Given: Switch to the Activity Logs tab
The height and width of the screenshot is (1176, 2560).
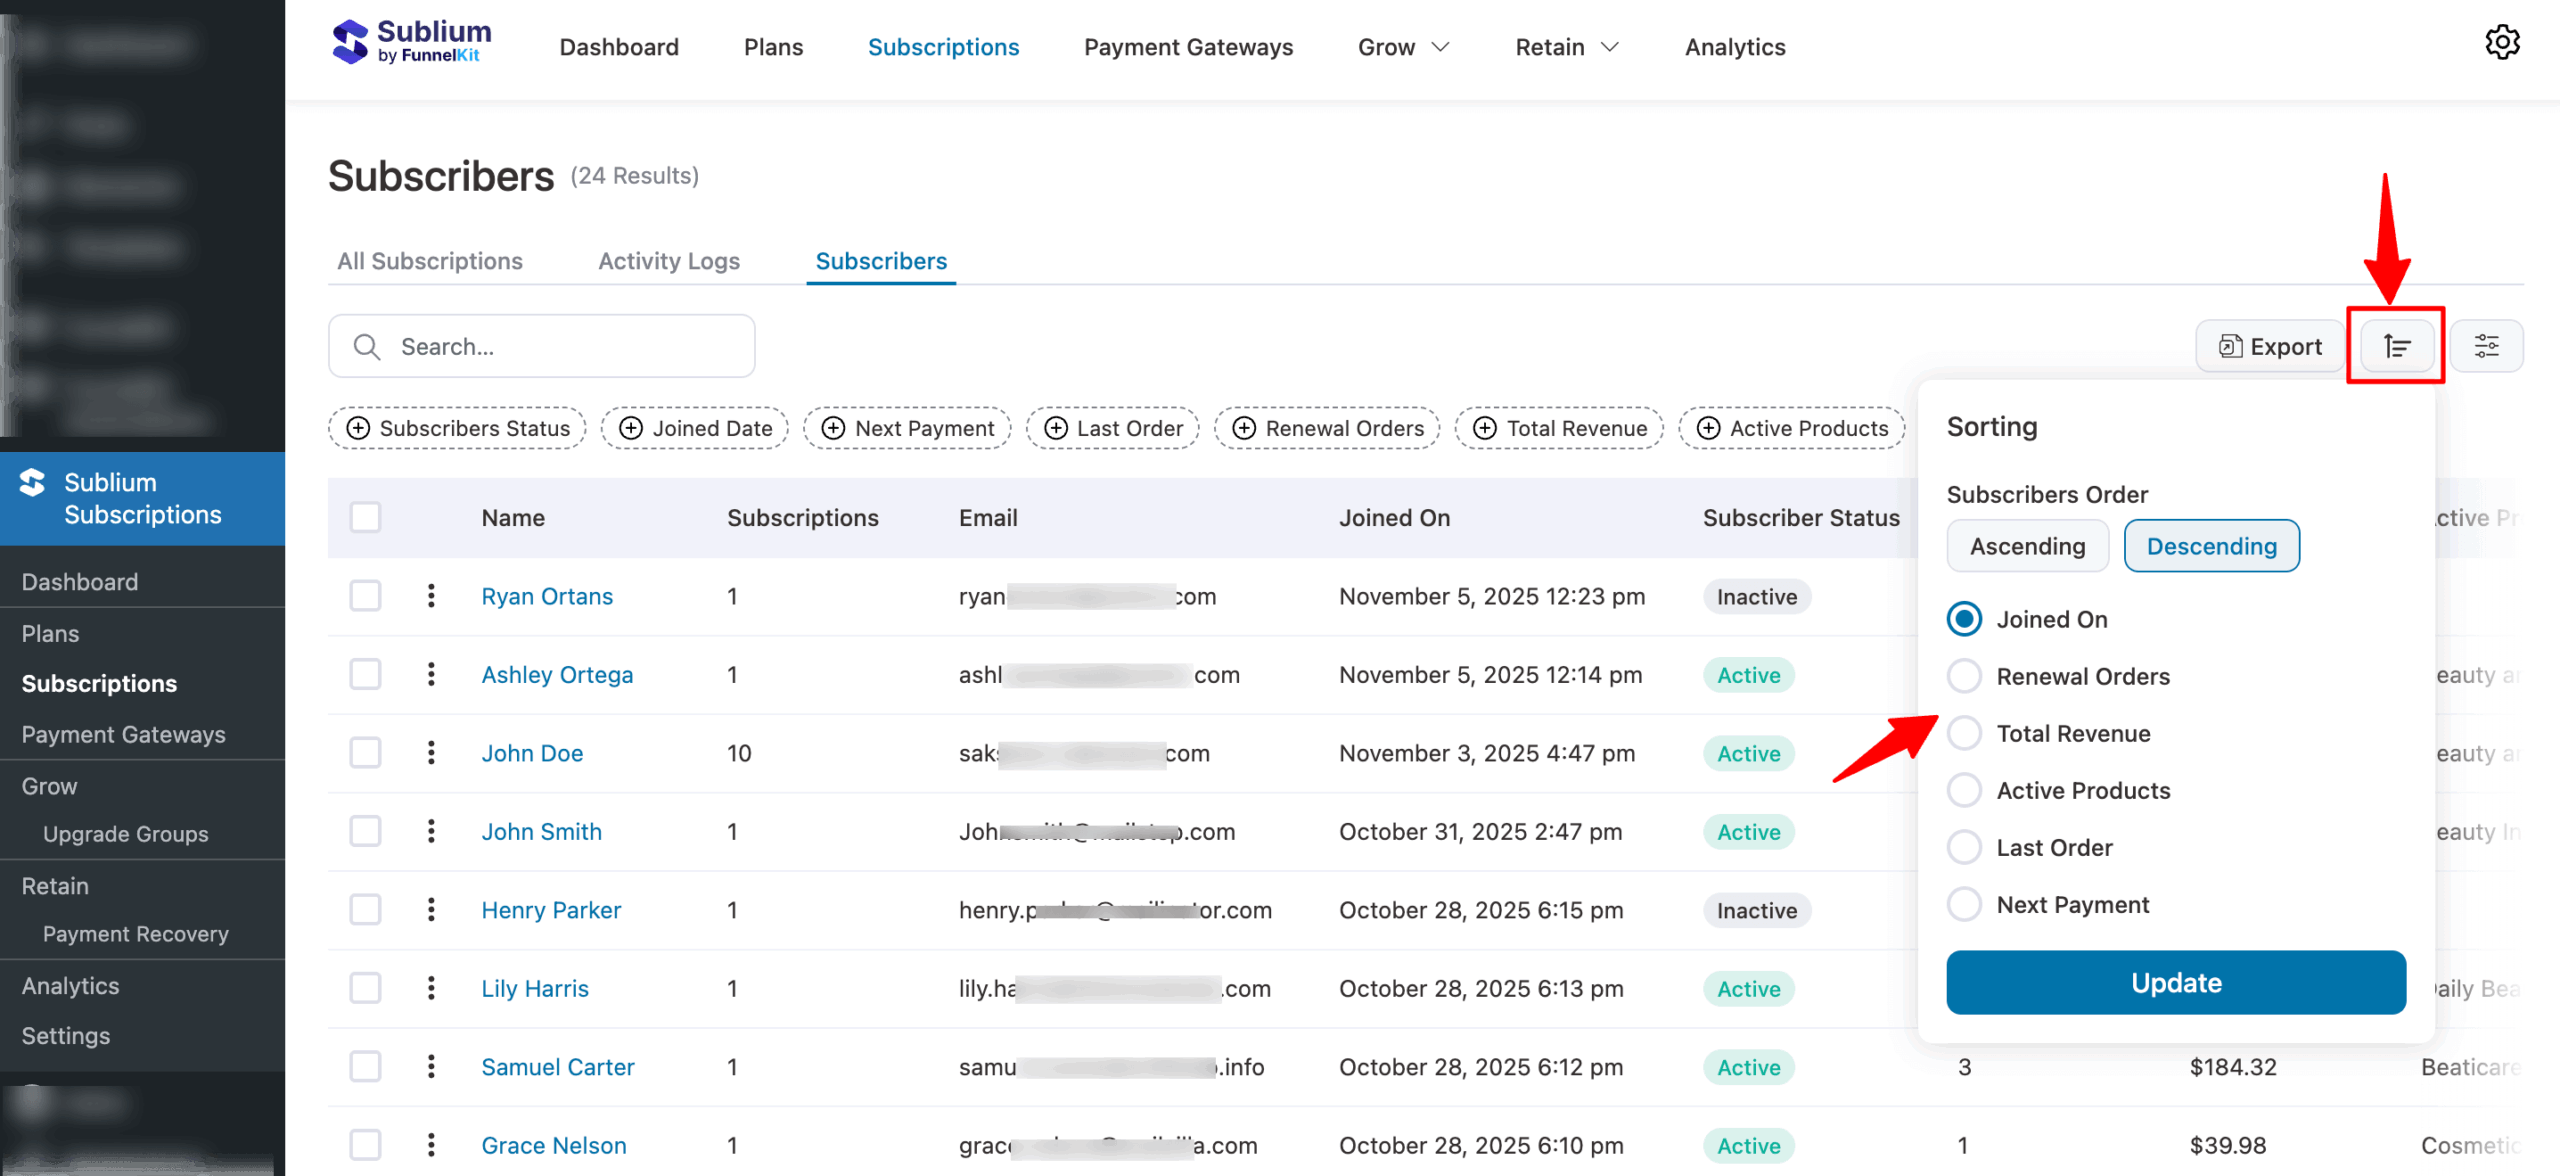Looking at the screenshot, I should (x=668, y=261).
